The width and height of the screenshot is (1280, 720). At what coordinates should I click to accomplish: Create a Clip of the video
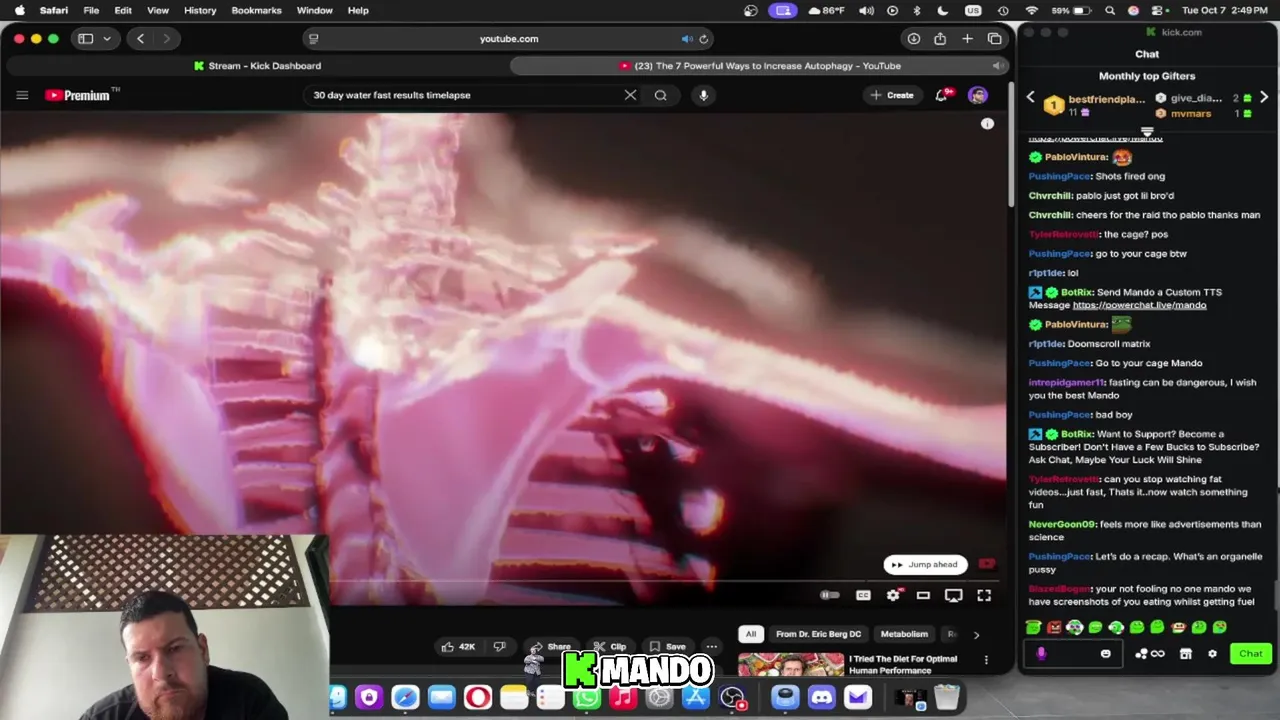pyautogui.click(x=609, y=647)
